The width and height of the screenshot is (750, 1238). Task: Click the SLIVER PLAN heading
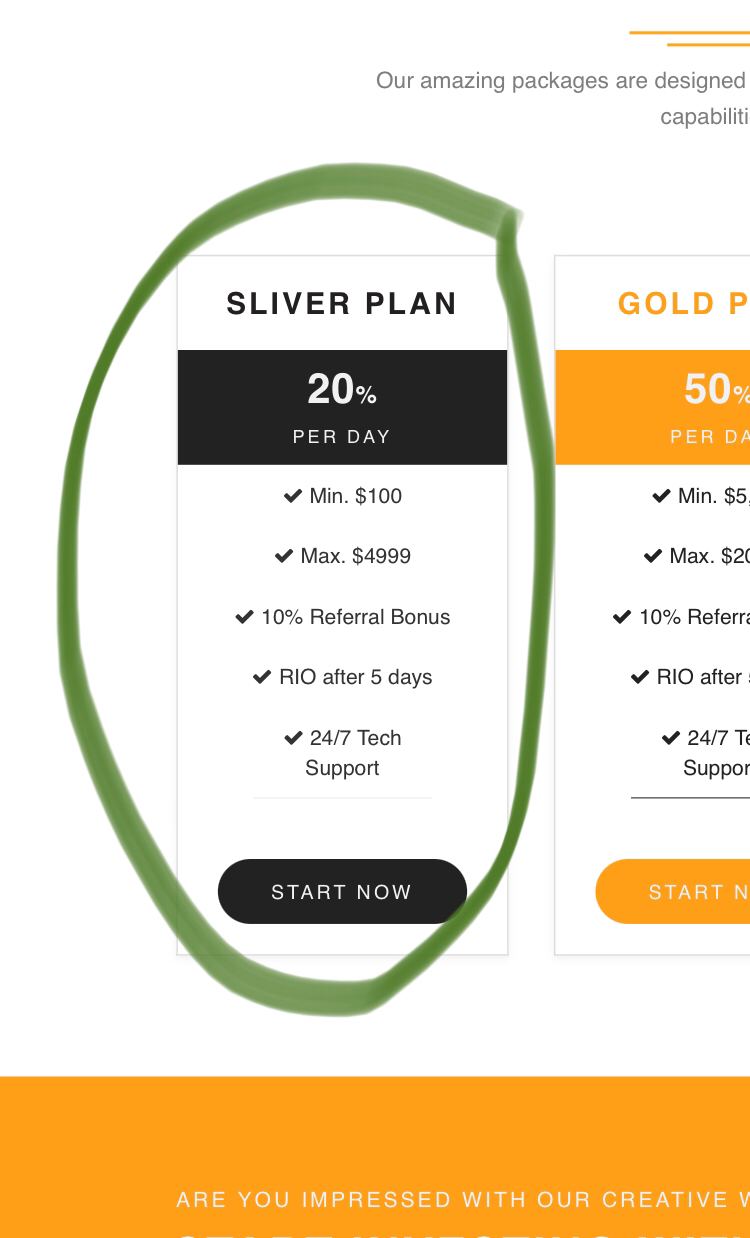[342, 303]
